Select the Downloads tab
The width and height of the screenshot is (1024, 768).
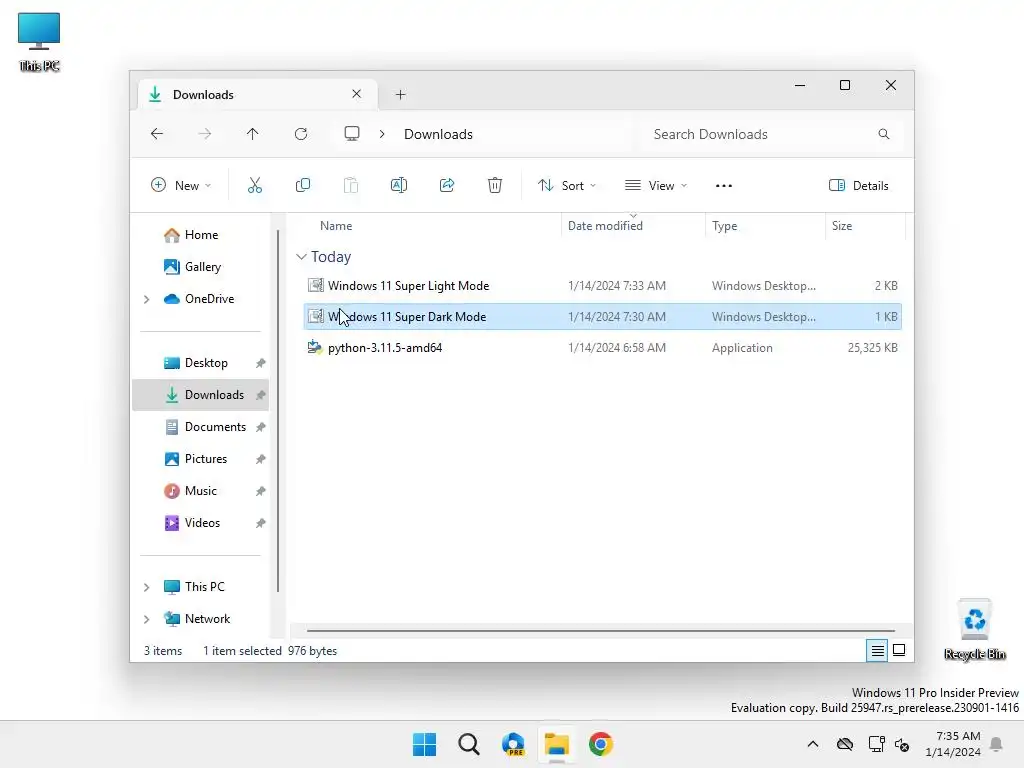(257, 95)
